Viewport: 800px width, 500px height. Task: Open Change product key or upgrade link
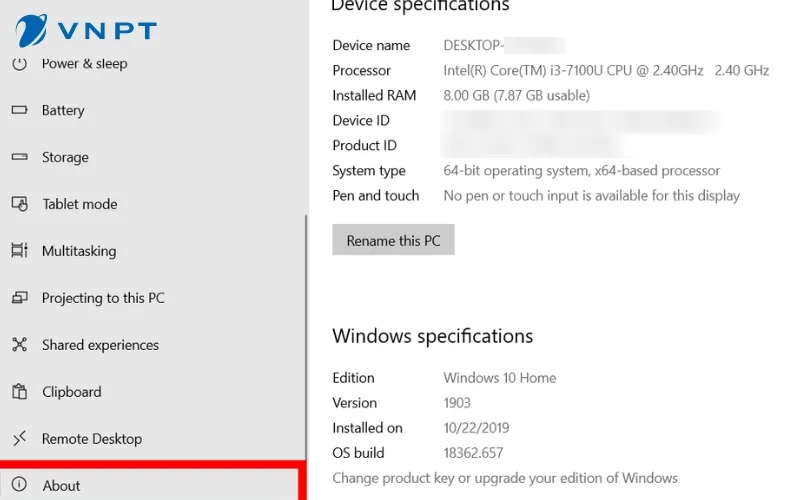504,478
